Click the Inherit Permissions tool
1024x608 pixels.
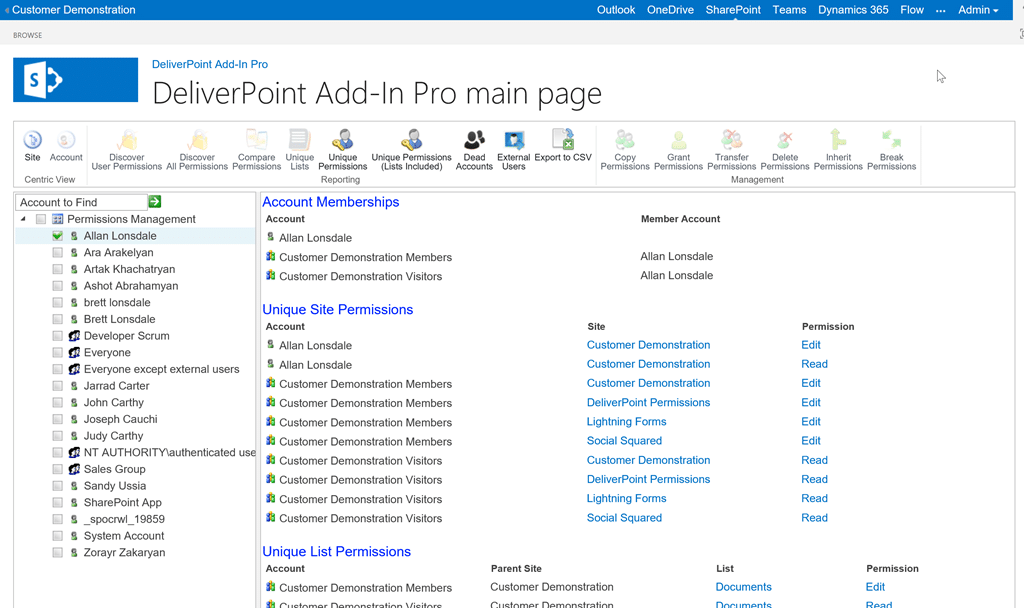tap(839, 150)
